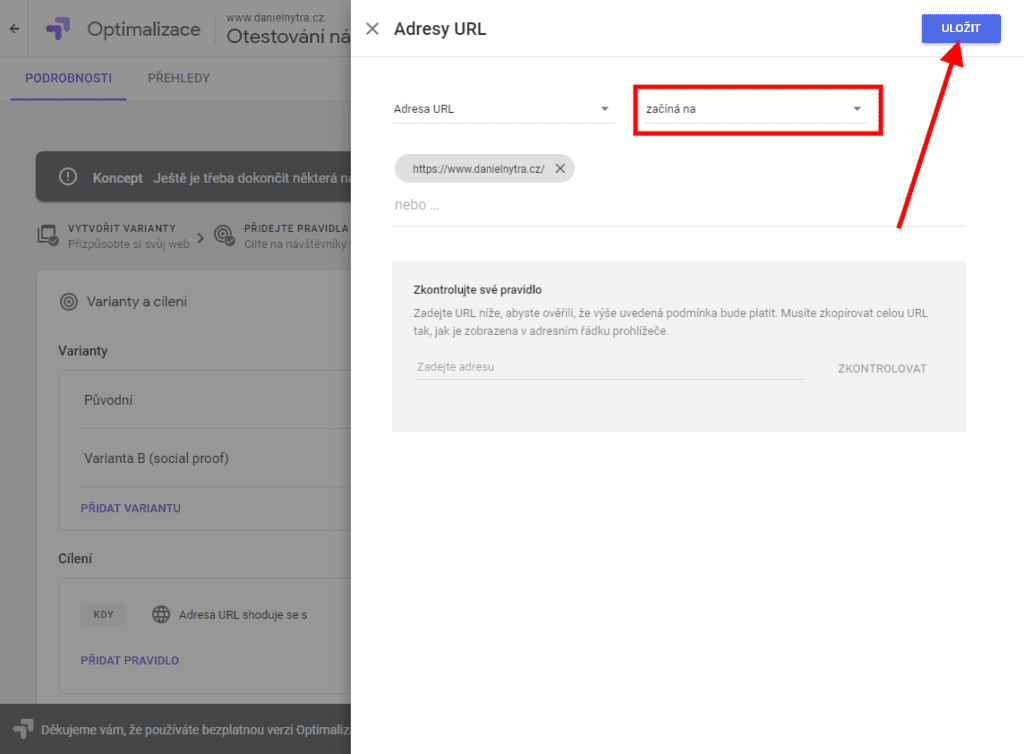This screenshot has height=754, width=1024.
Task: Switch to the Přehledy tab
Action: tap(178, 78)
